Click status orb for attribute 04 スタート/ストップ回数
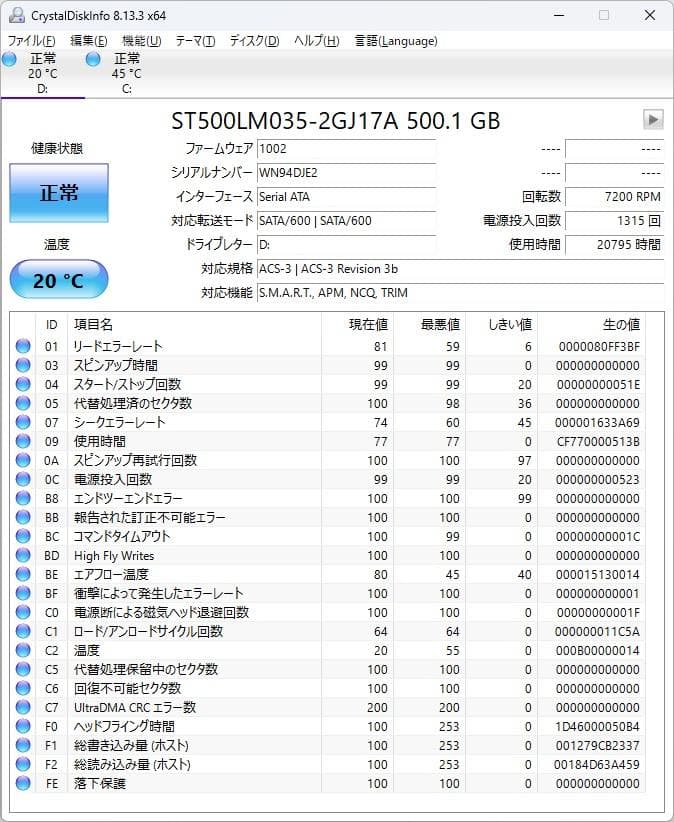The width and height of the screenshot is (674, 822). 23,384
